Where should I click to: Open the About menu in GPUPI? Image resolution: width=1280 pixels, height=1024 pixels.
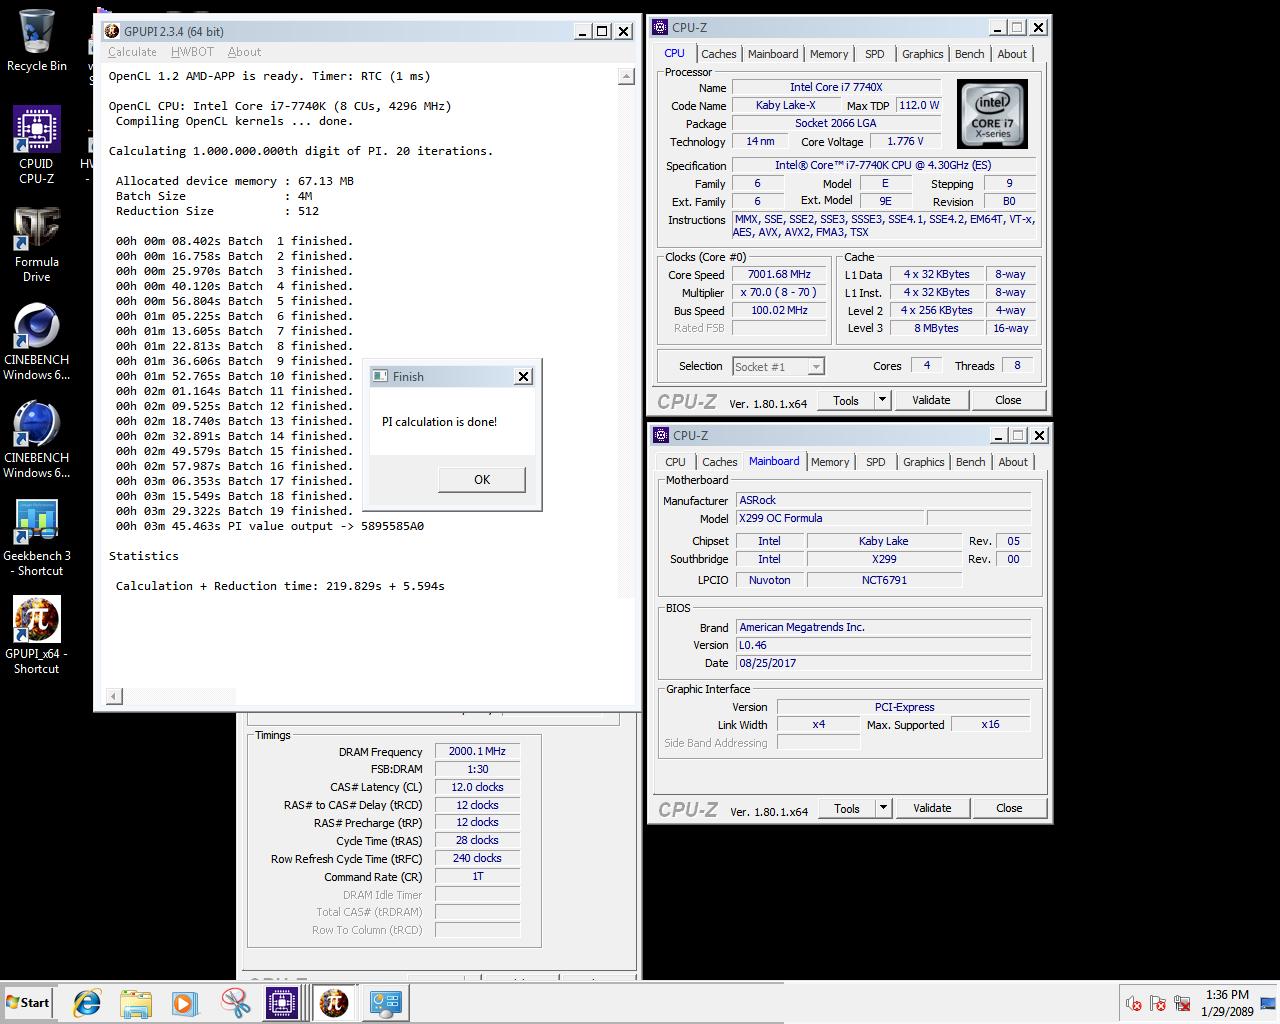pos(244,52)
